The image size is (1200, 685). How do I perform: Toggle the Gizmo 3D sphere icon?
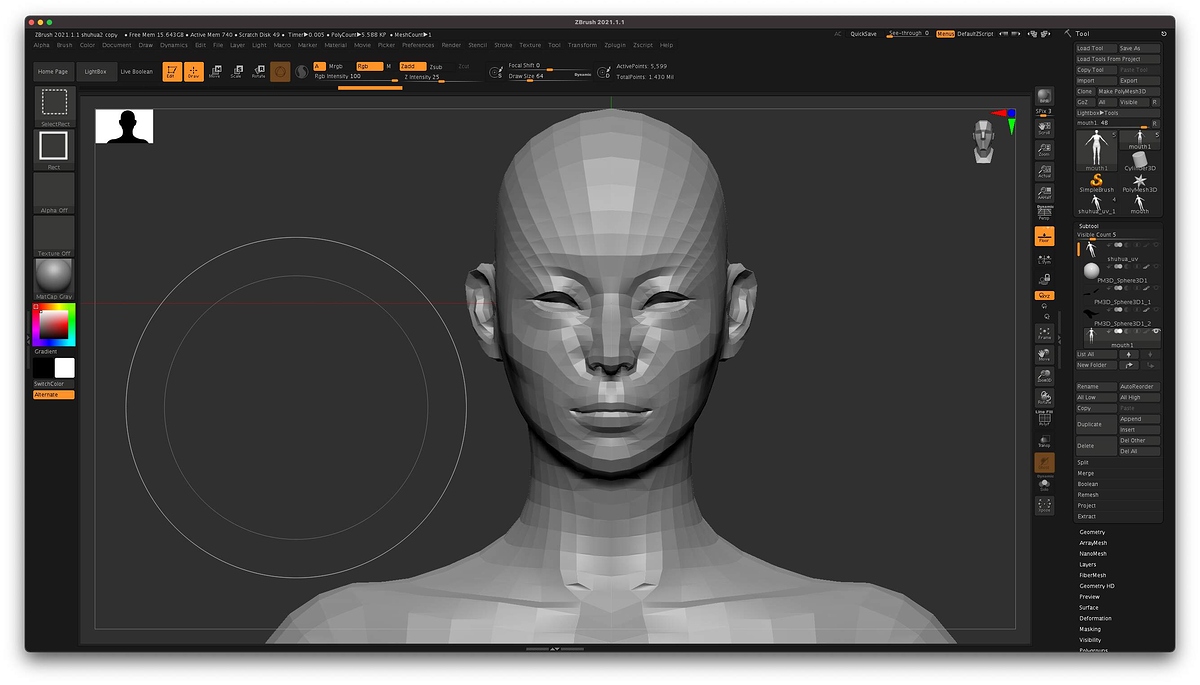pos(281,71)
